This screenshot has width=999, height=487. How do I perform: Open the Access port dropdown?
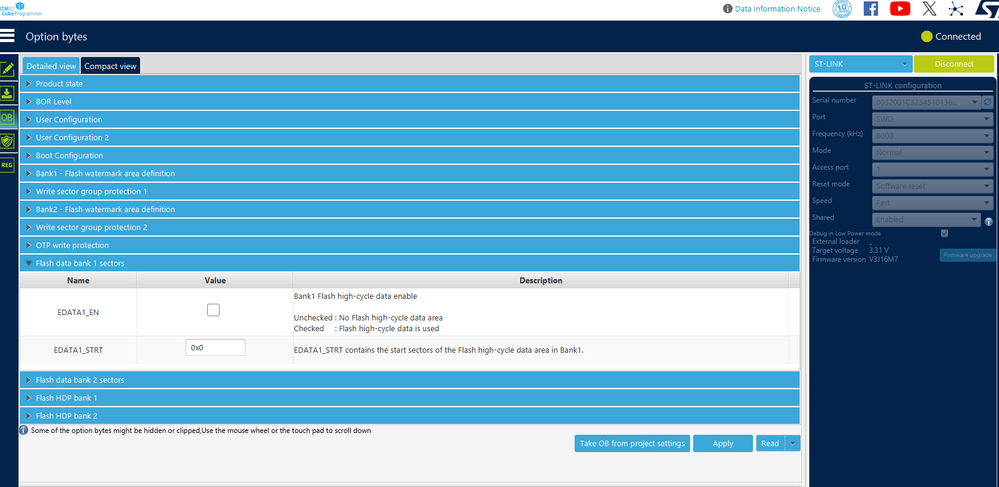tap(932, 169)
